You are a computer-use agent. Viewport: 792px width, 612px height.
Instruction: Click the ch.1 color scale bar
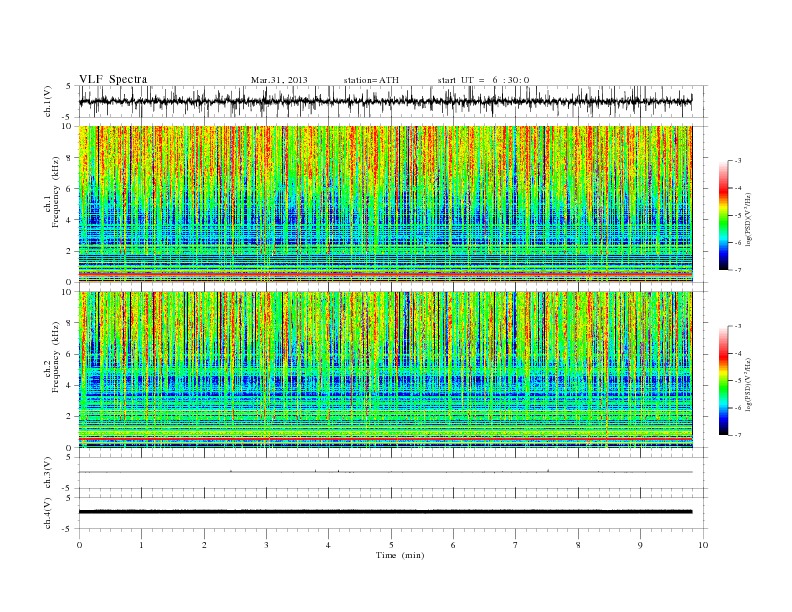tap(723, 215)
